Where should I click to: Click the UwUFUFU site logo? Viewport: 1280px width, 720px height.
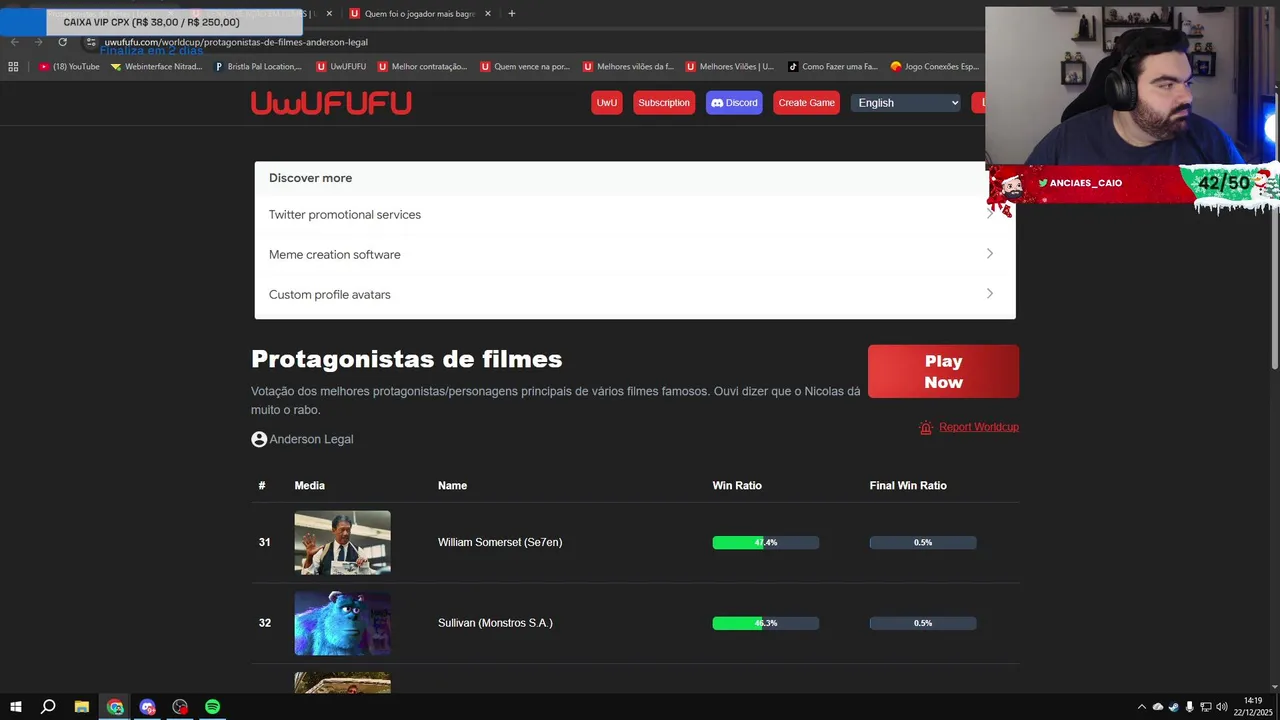tap(331, 103)
